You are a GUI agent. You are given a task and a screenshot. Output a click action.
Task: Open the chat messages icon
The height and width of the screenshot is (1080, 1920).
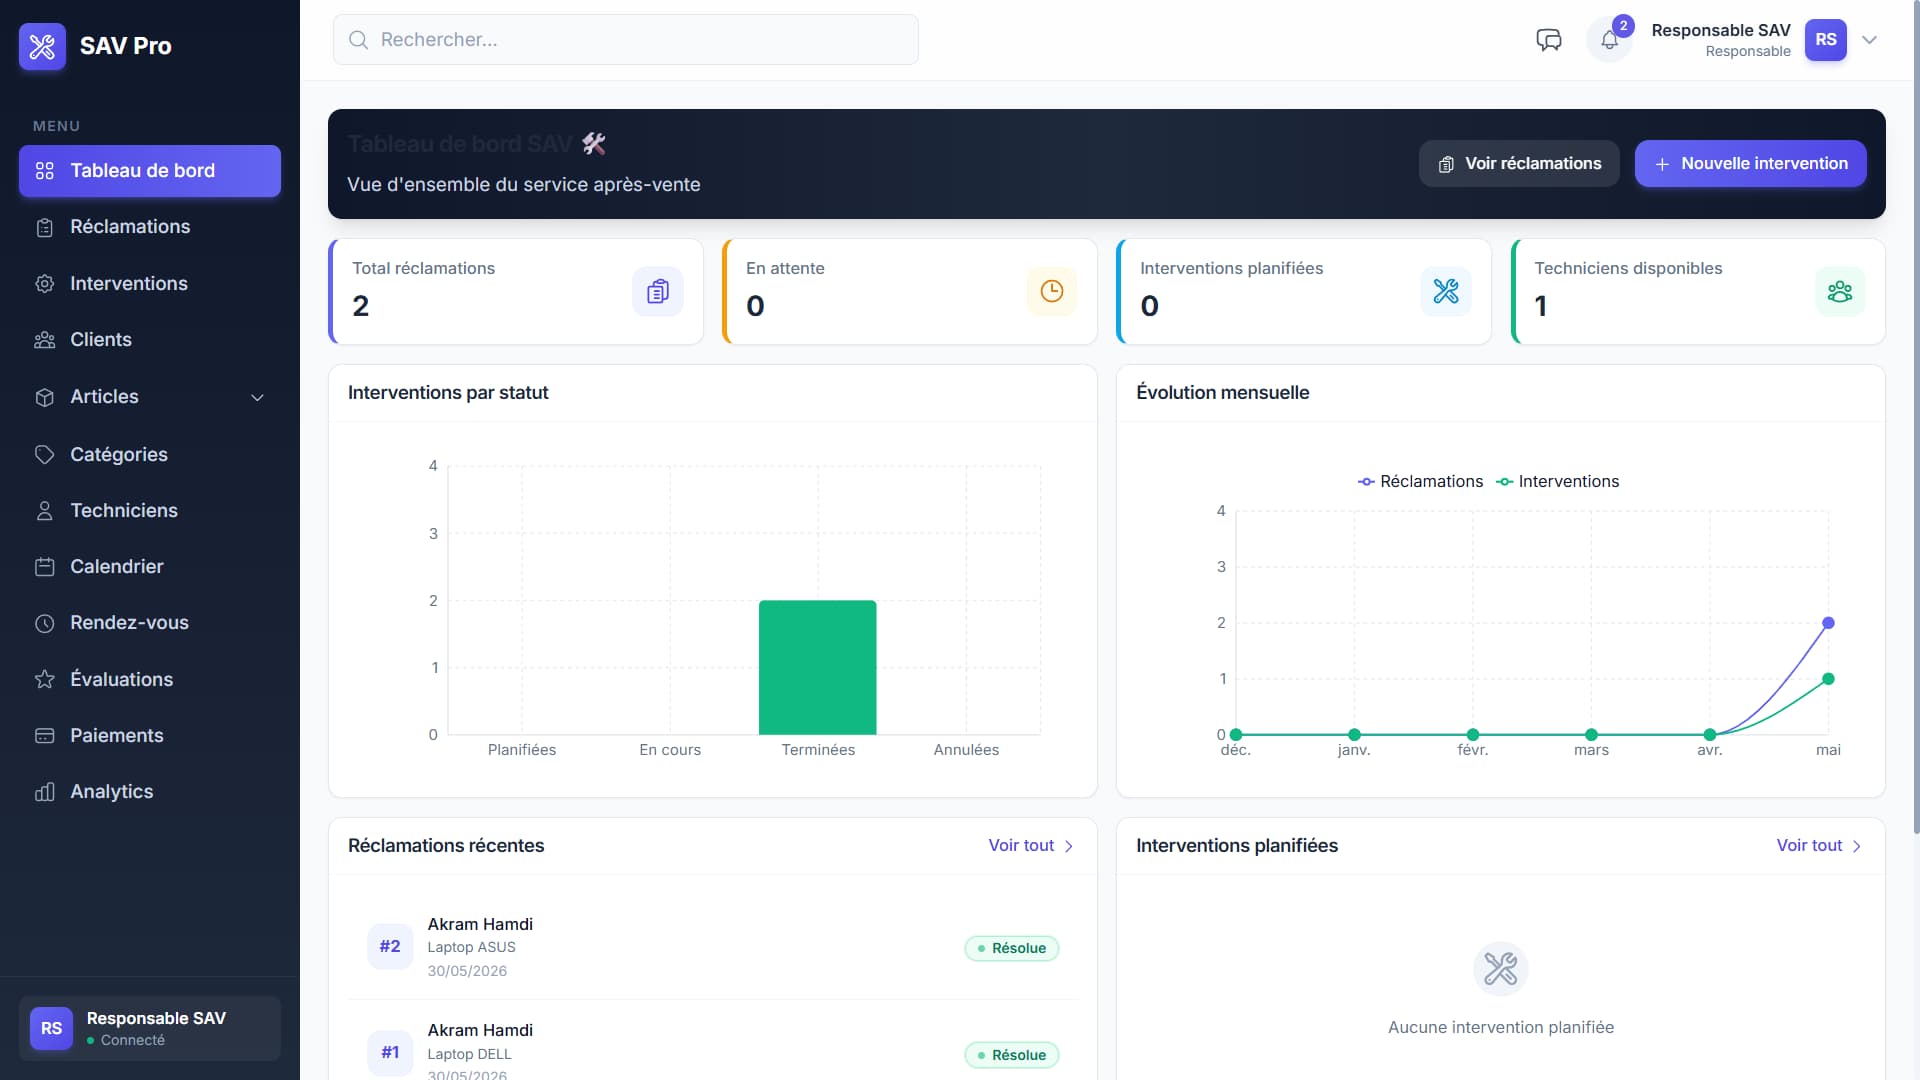click(x=1548, y=40)
